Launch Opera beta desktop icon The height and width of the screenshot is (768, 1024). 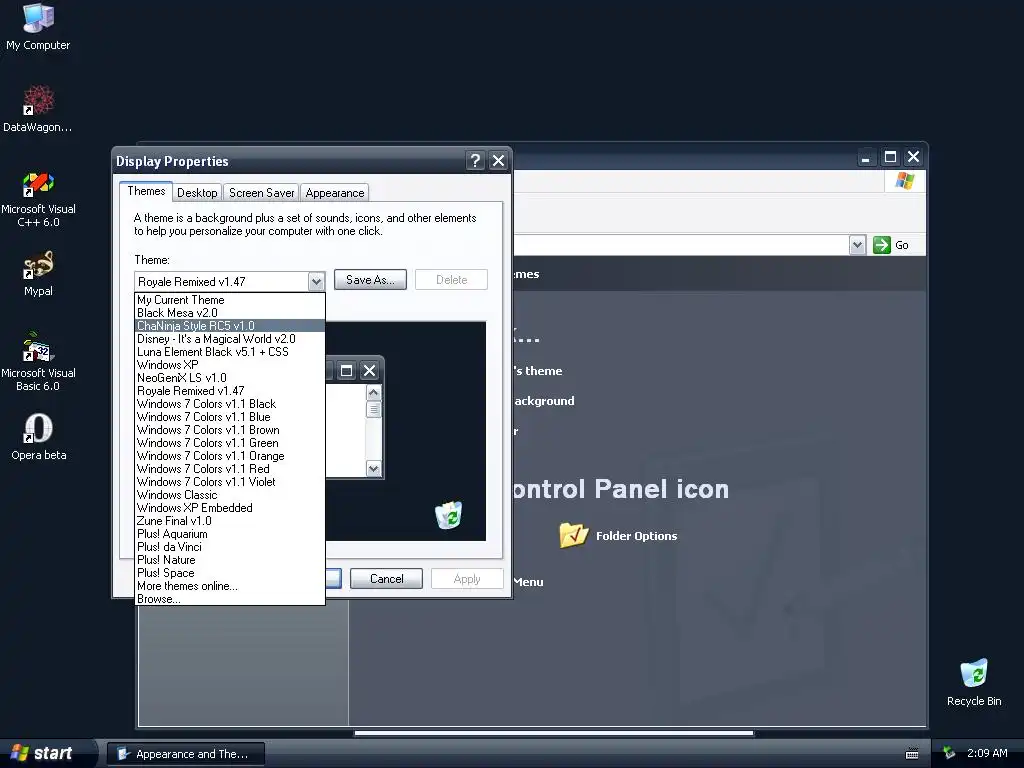pyautogui.click(x=38, y=436)
